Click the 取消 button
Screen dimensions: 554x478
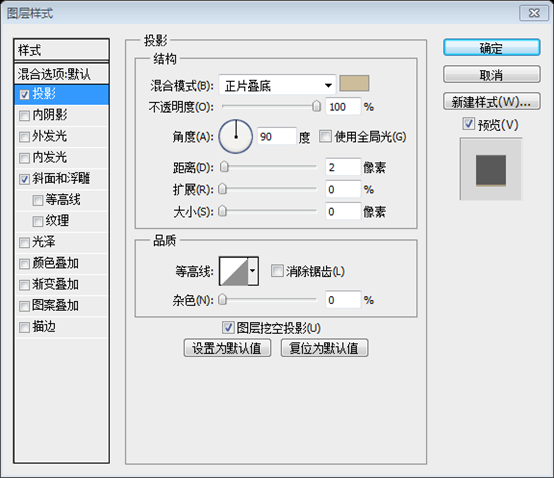pyautogui.click(x=491, y=75)
